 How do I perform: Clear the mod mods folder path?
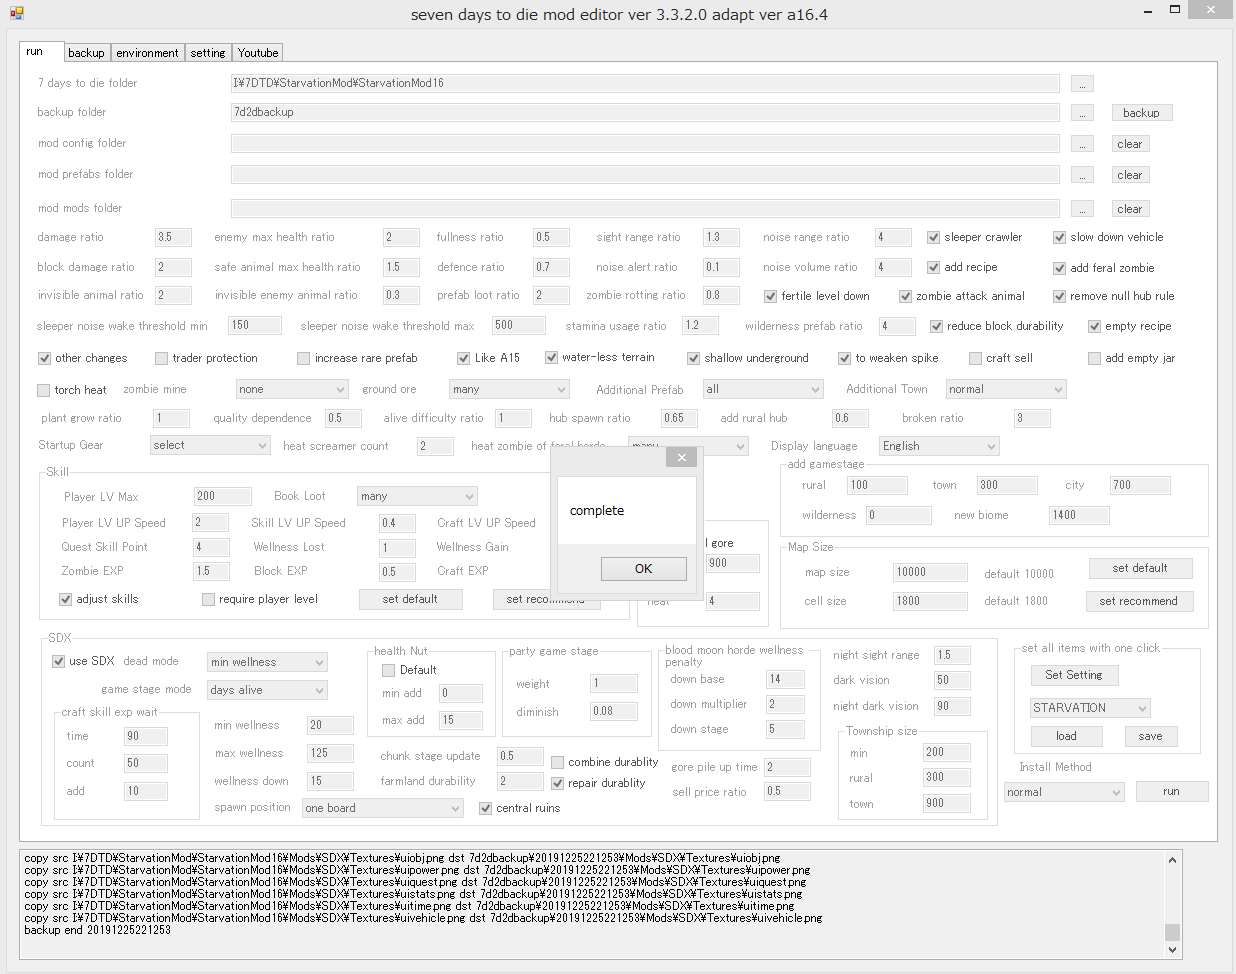coord(1130,209)
